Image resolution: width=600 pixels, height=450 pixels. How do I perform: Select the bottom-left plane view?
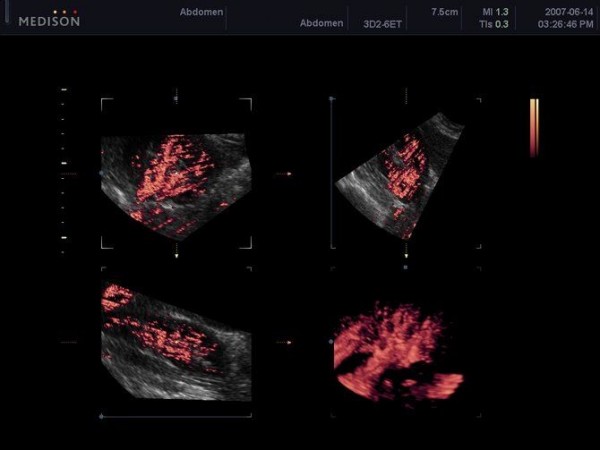click(x=176, y=342)
